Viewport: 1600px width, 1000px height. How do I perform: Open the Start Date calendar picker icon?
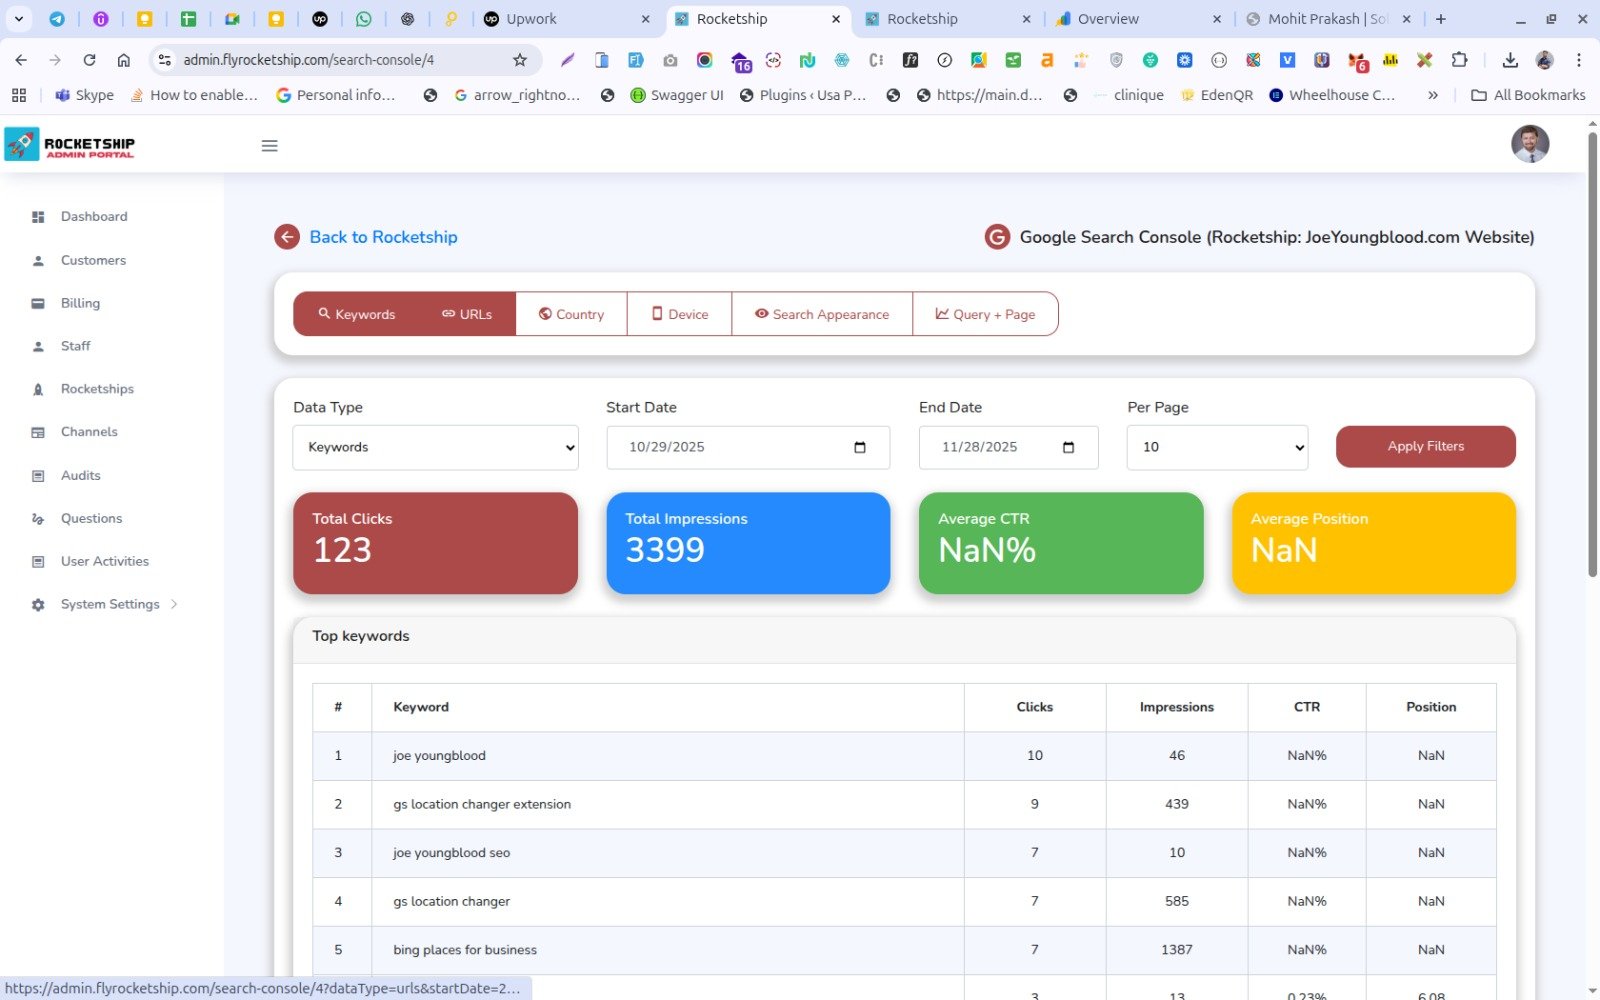pos(859,447)
